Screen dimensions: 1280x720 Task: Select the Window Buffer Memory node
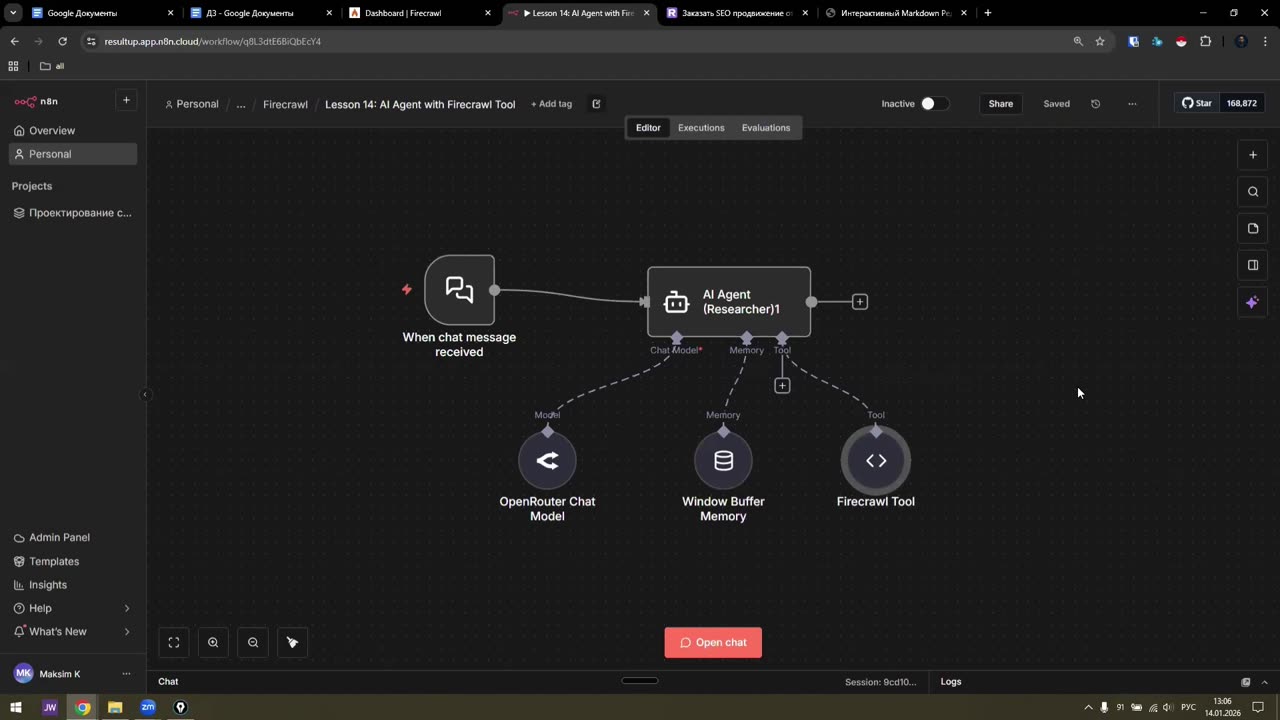[x=723, y=460]
